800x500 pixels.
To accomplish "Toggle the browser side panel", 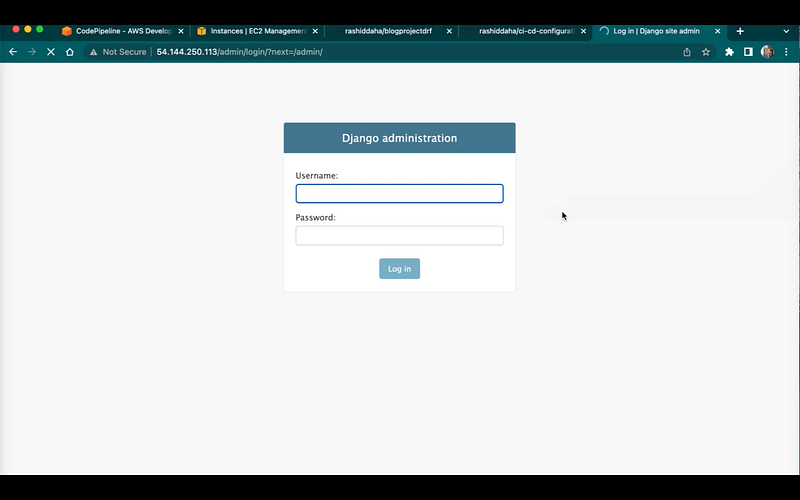I will pyautogui.click(x=748, y=52).
